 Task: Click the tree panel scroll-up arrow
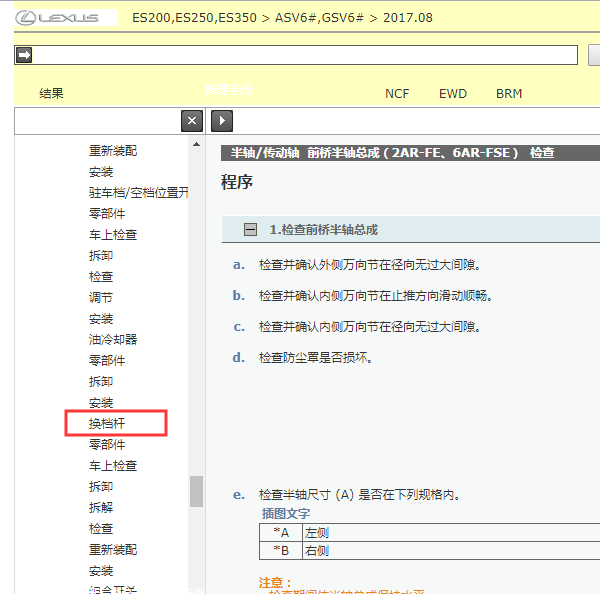[x=196, y=144]
